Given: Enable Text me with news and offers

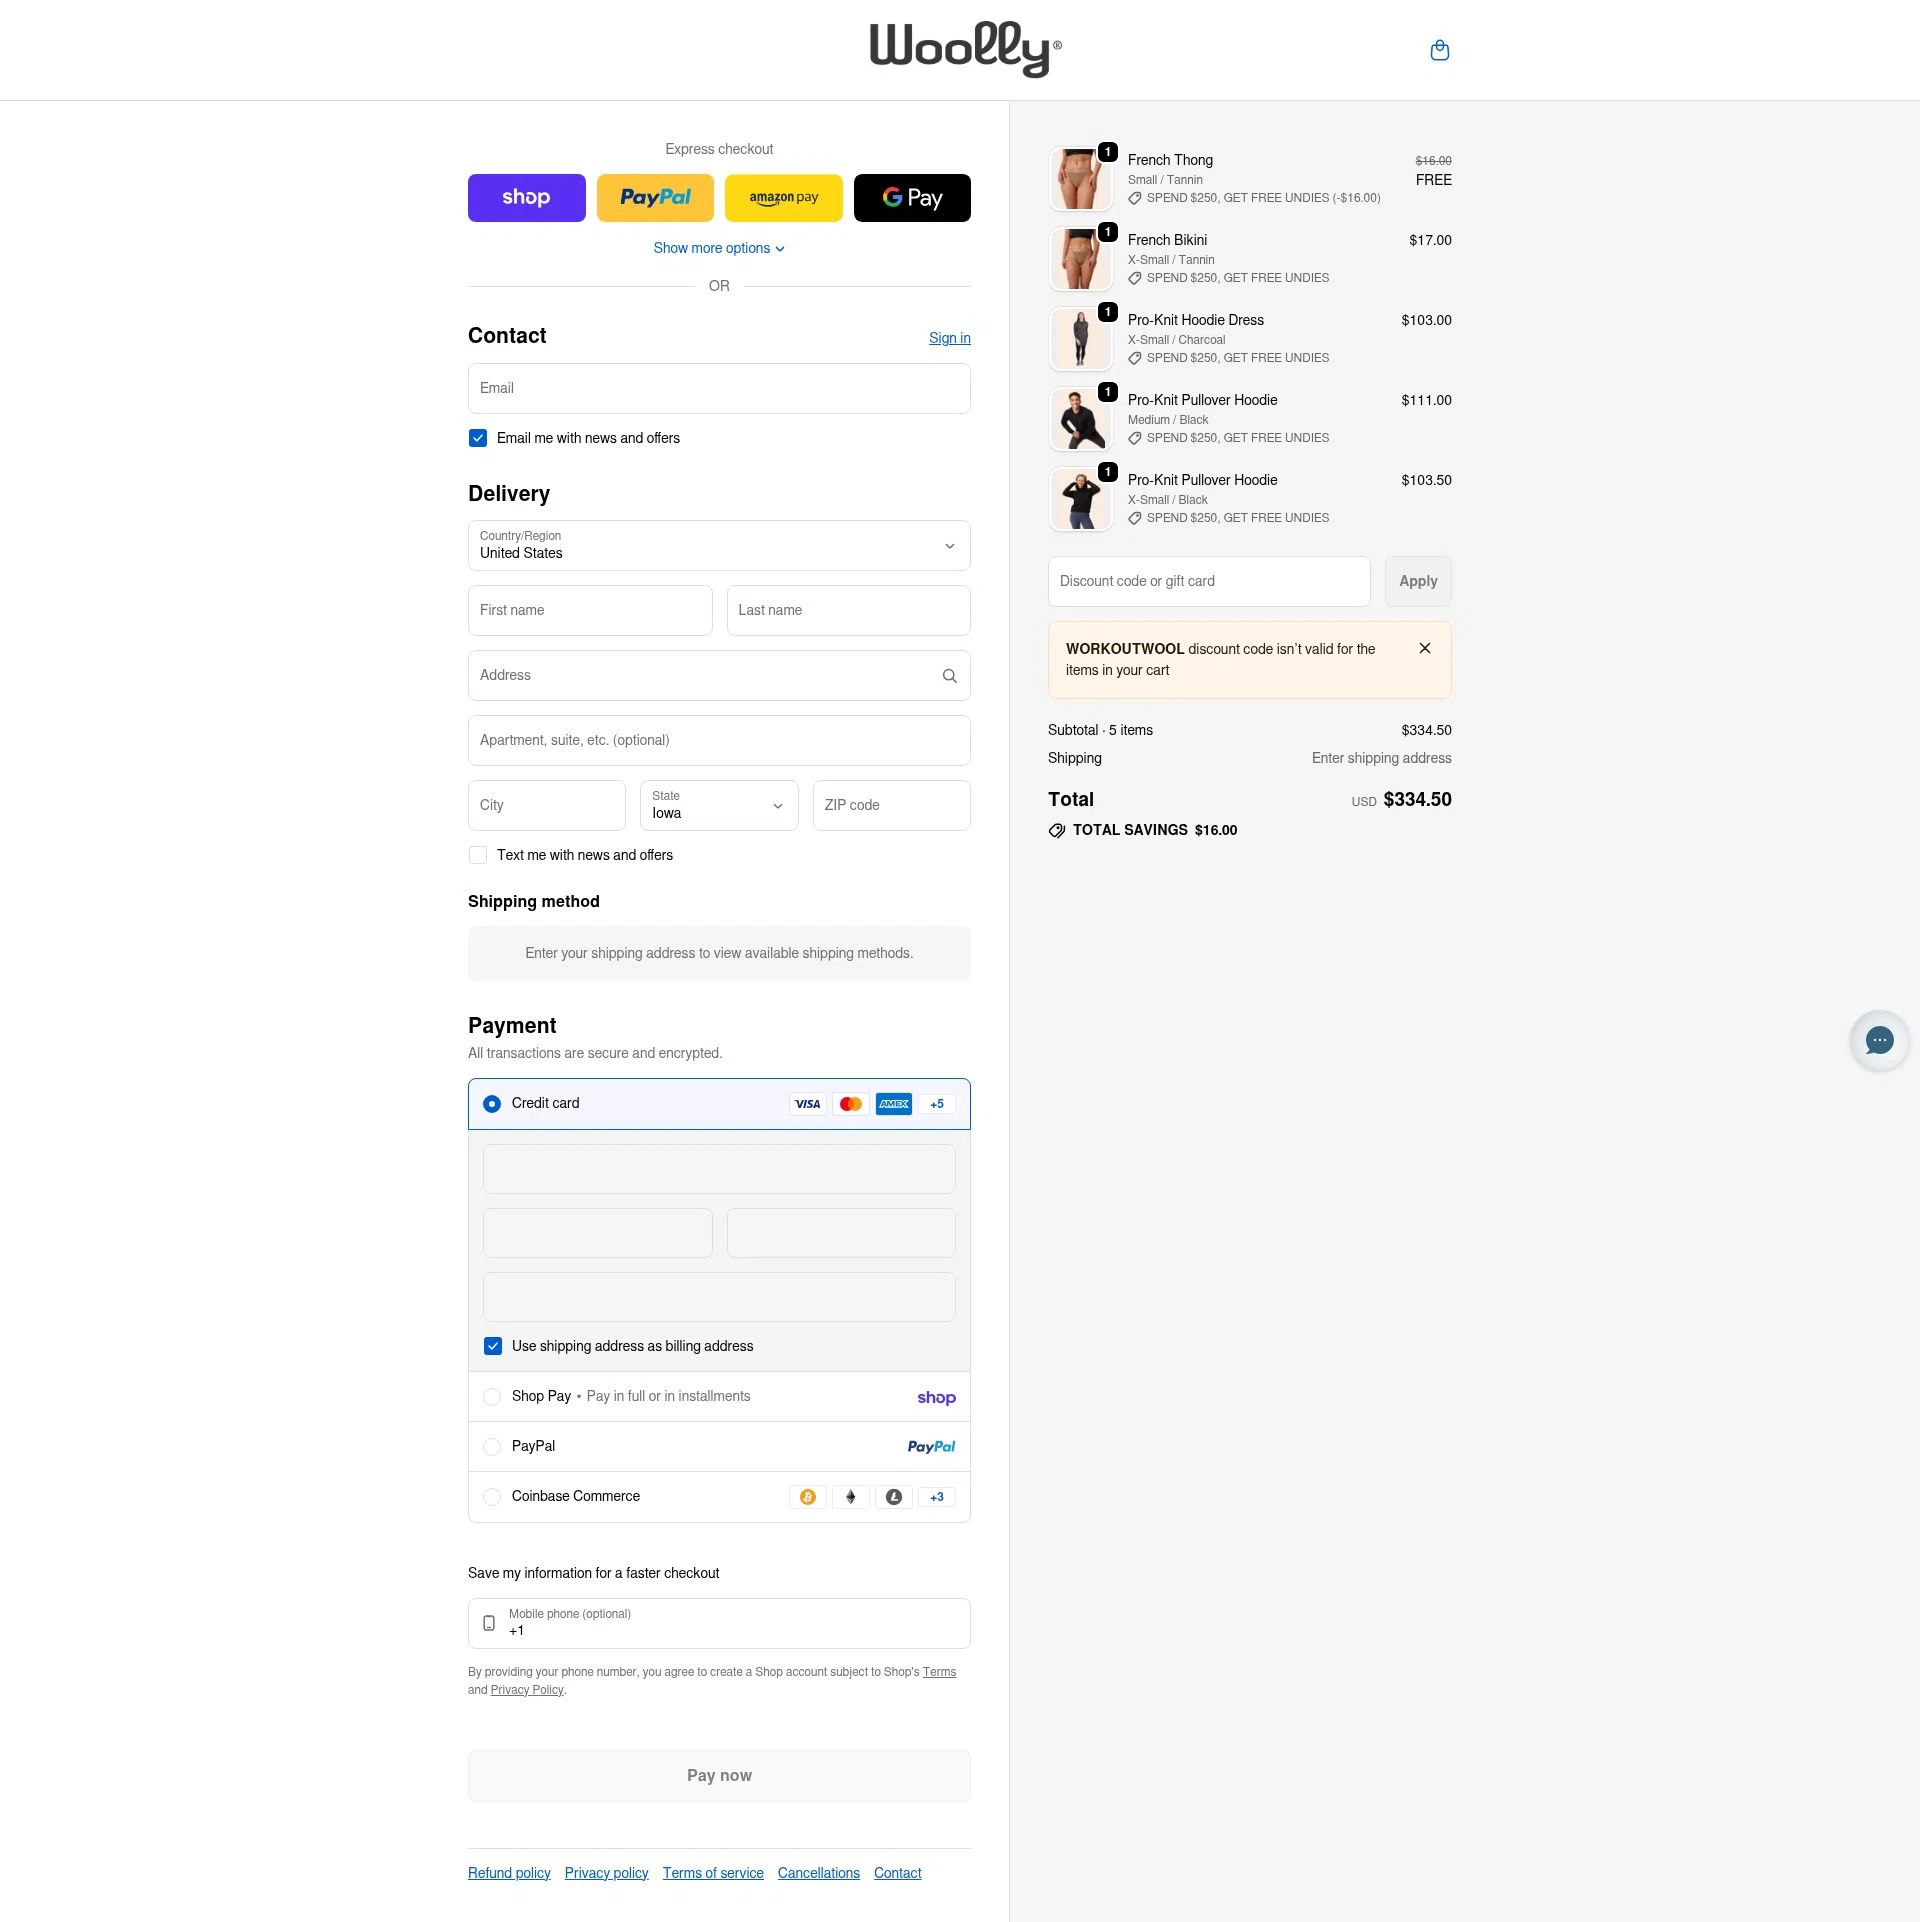Looking at the screenshot, I should pos(477,855).
